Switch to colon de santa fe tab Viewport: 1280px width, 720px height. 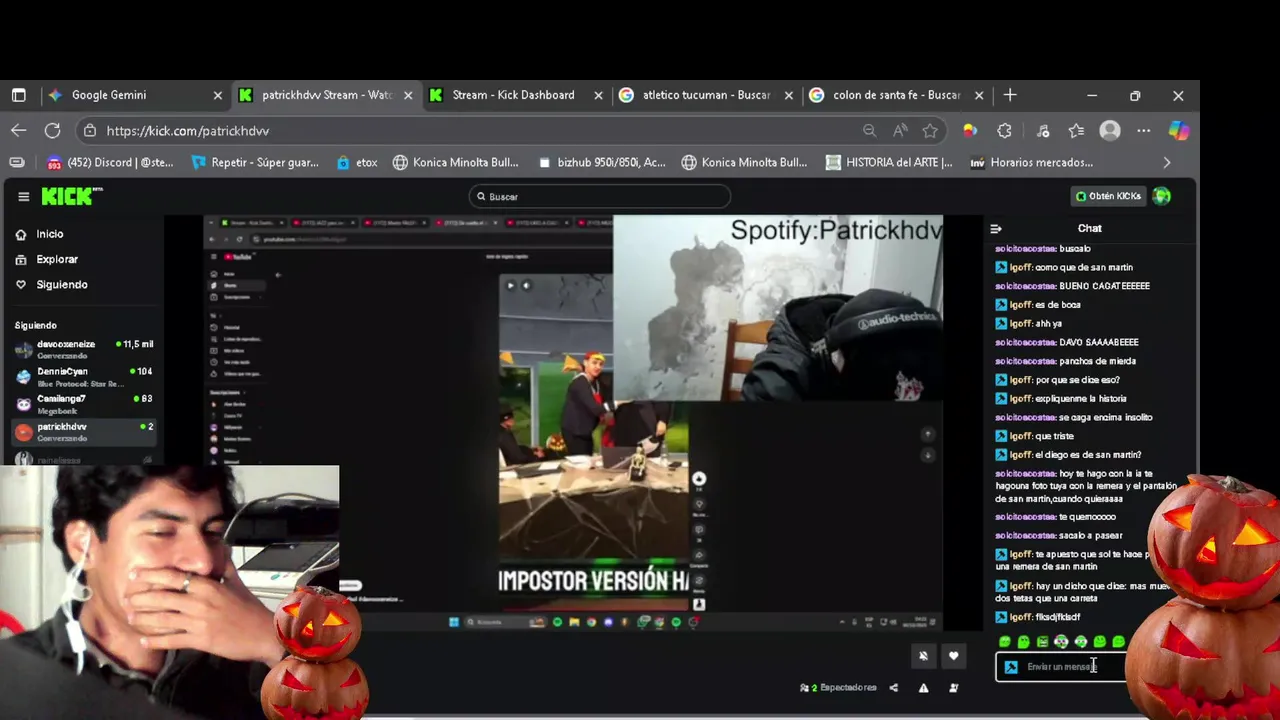click(x=895, y=95)
